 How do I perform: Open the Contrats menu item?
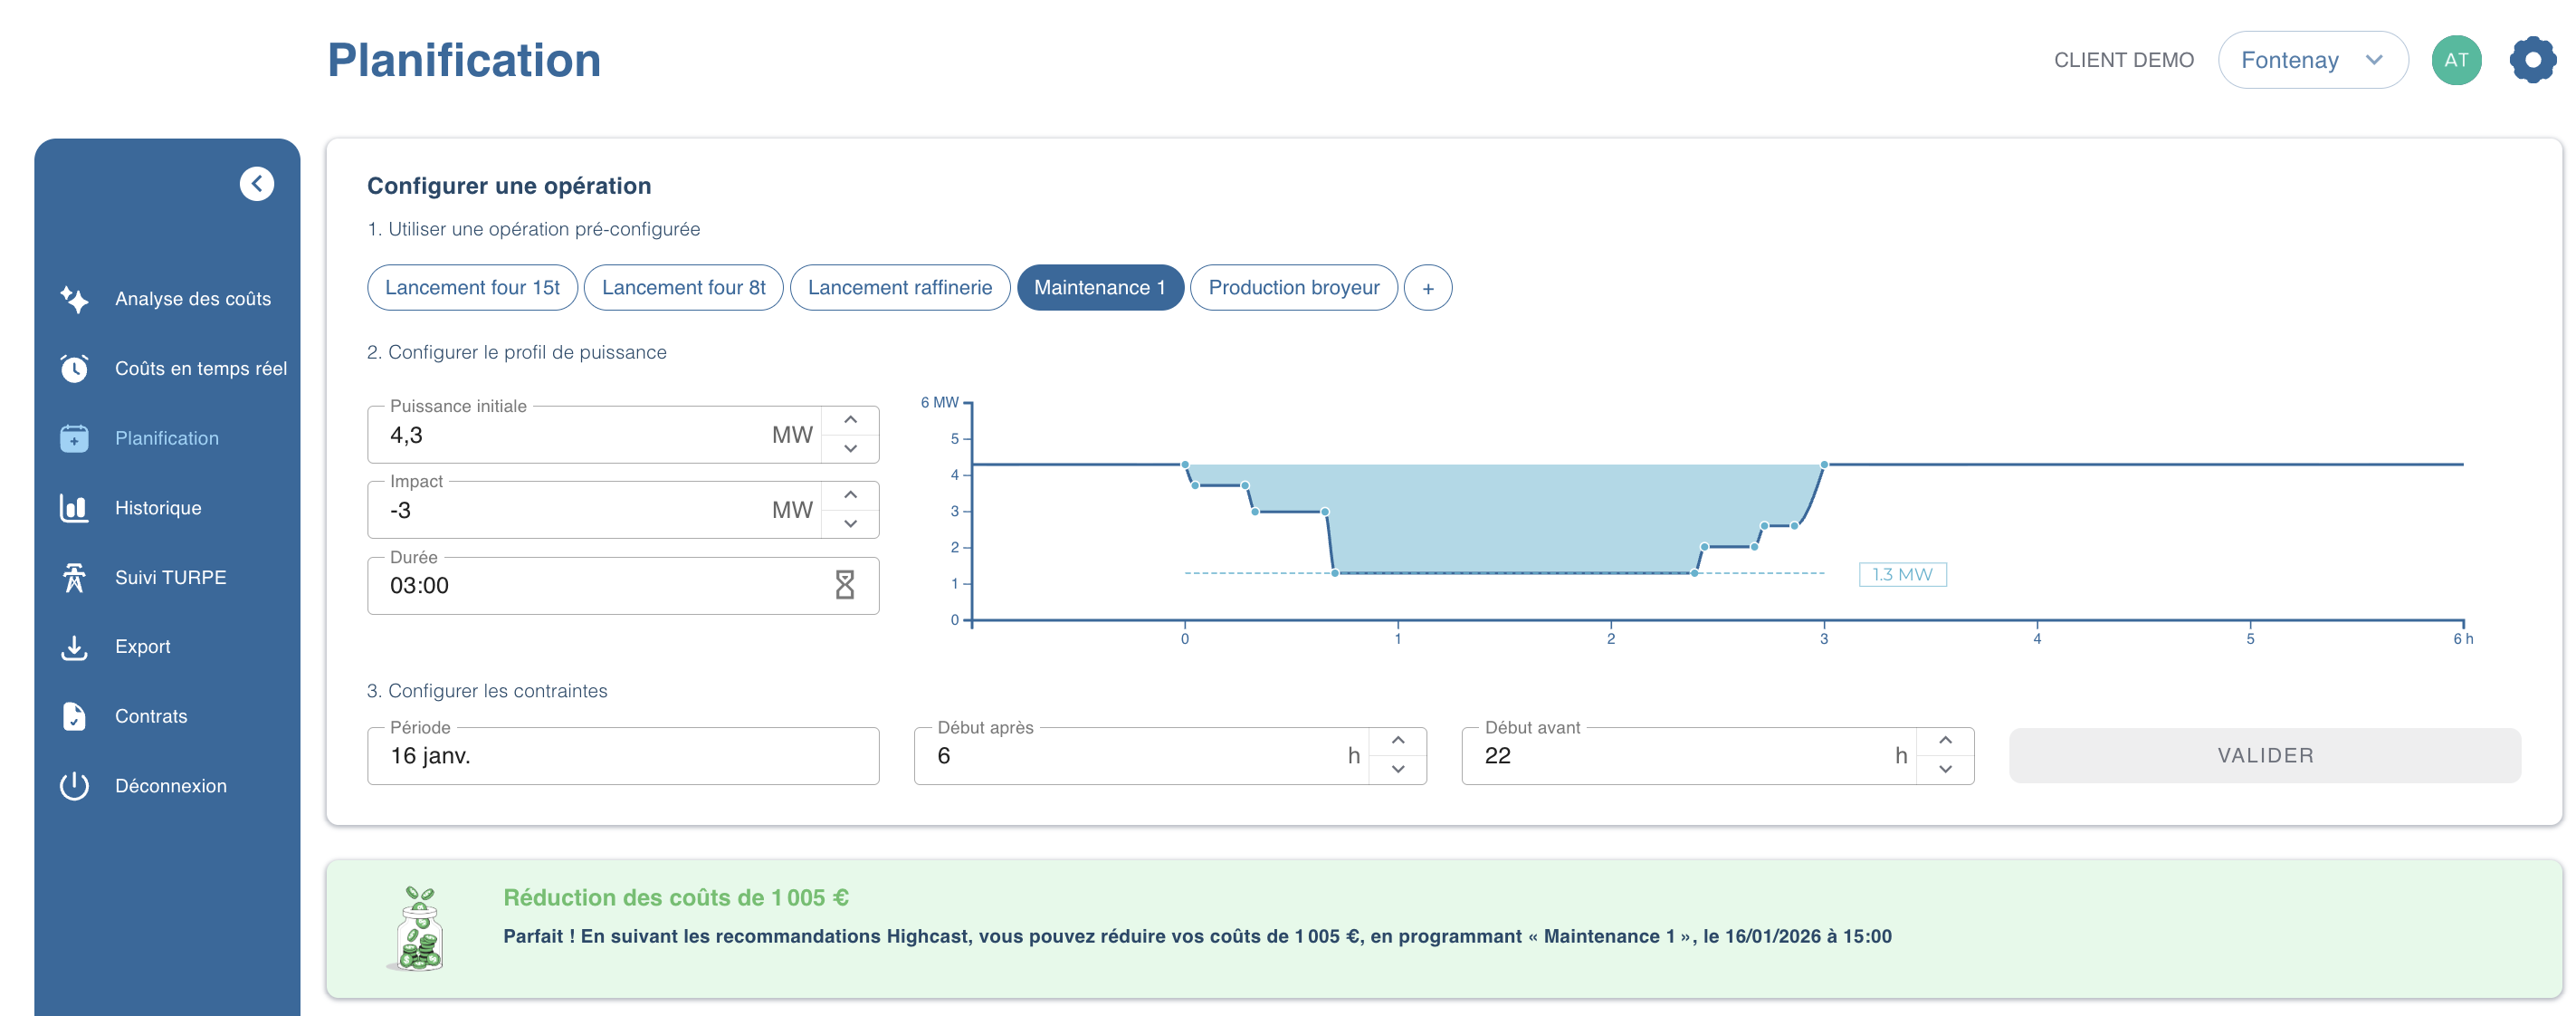pos(151,716)
